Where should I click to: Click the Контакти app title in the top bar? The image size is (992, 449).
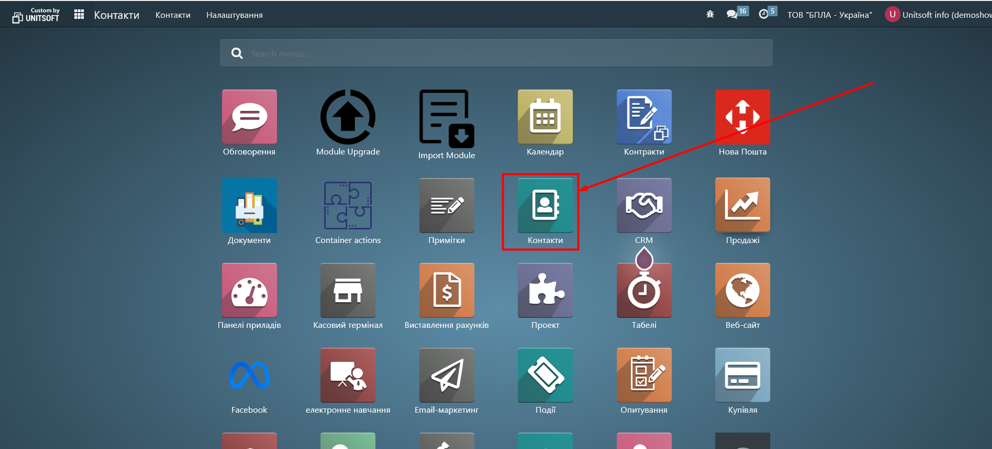(117, 15)
